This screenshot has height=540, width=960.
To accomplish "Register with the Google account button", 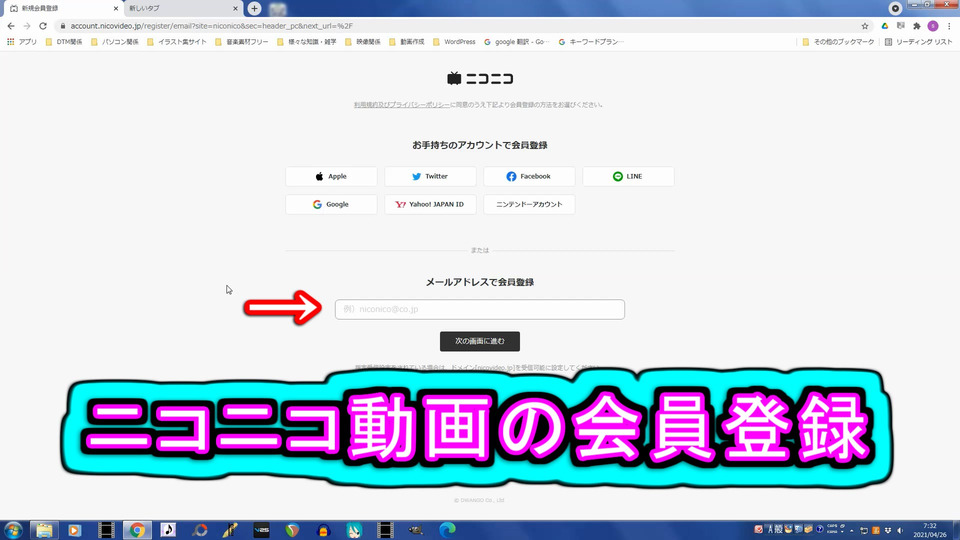I will 331,204.
